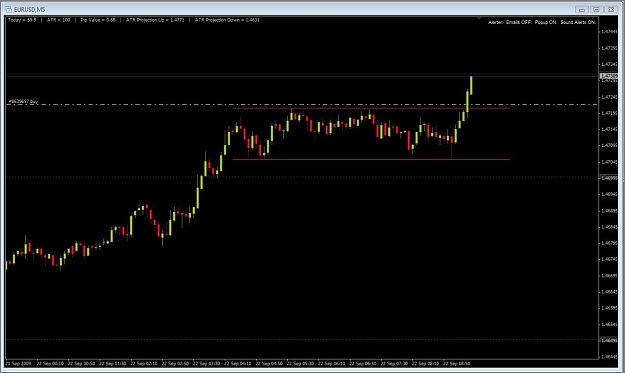Viewport: 625px width, 373px height.
Task: Maximize the EURUSD chart window
Action: [x=596, y=10]
